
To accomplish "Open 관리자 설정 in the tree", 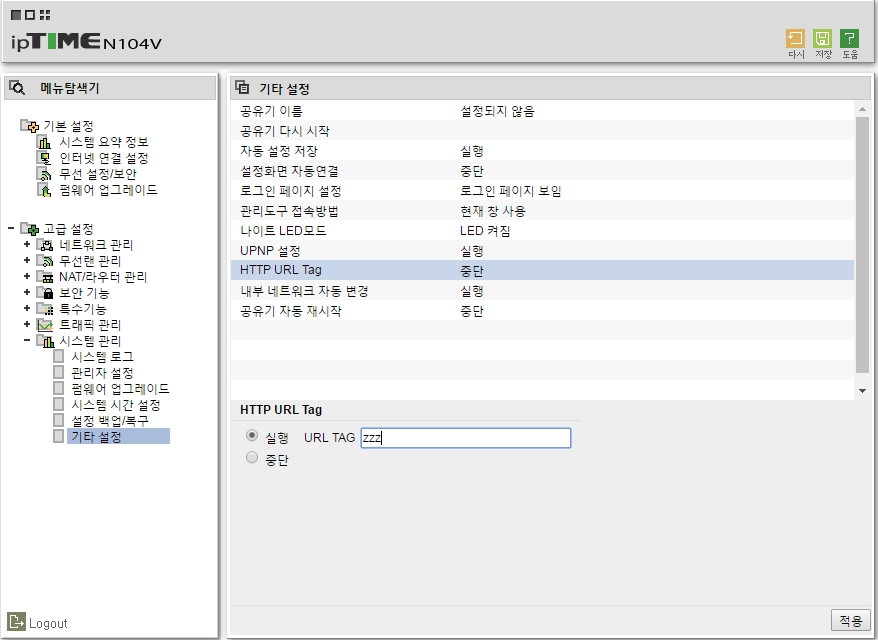I will [x=102, y=373].
